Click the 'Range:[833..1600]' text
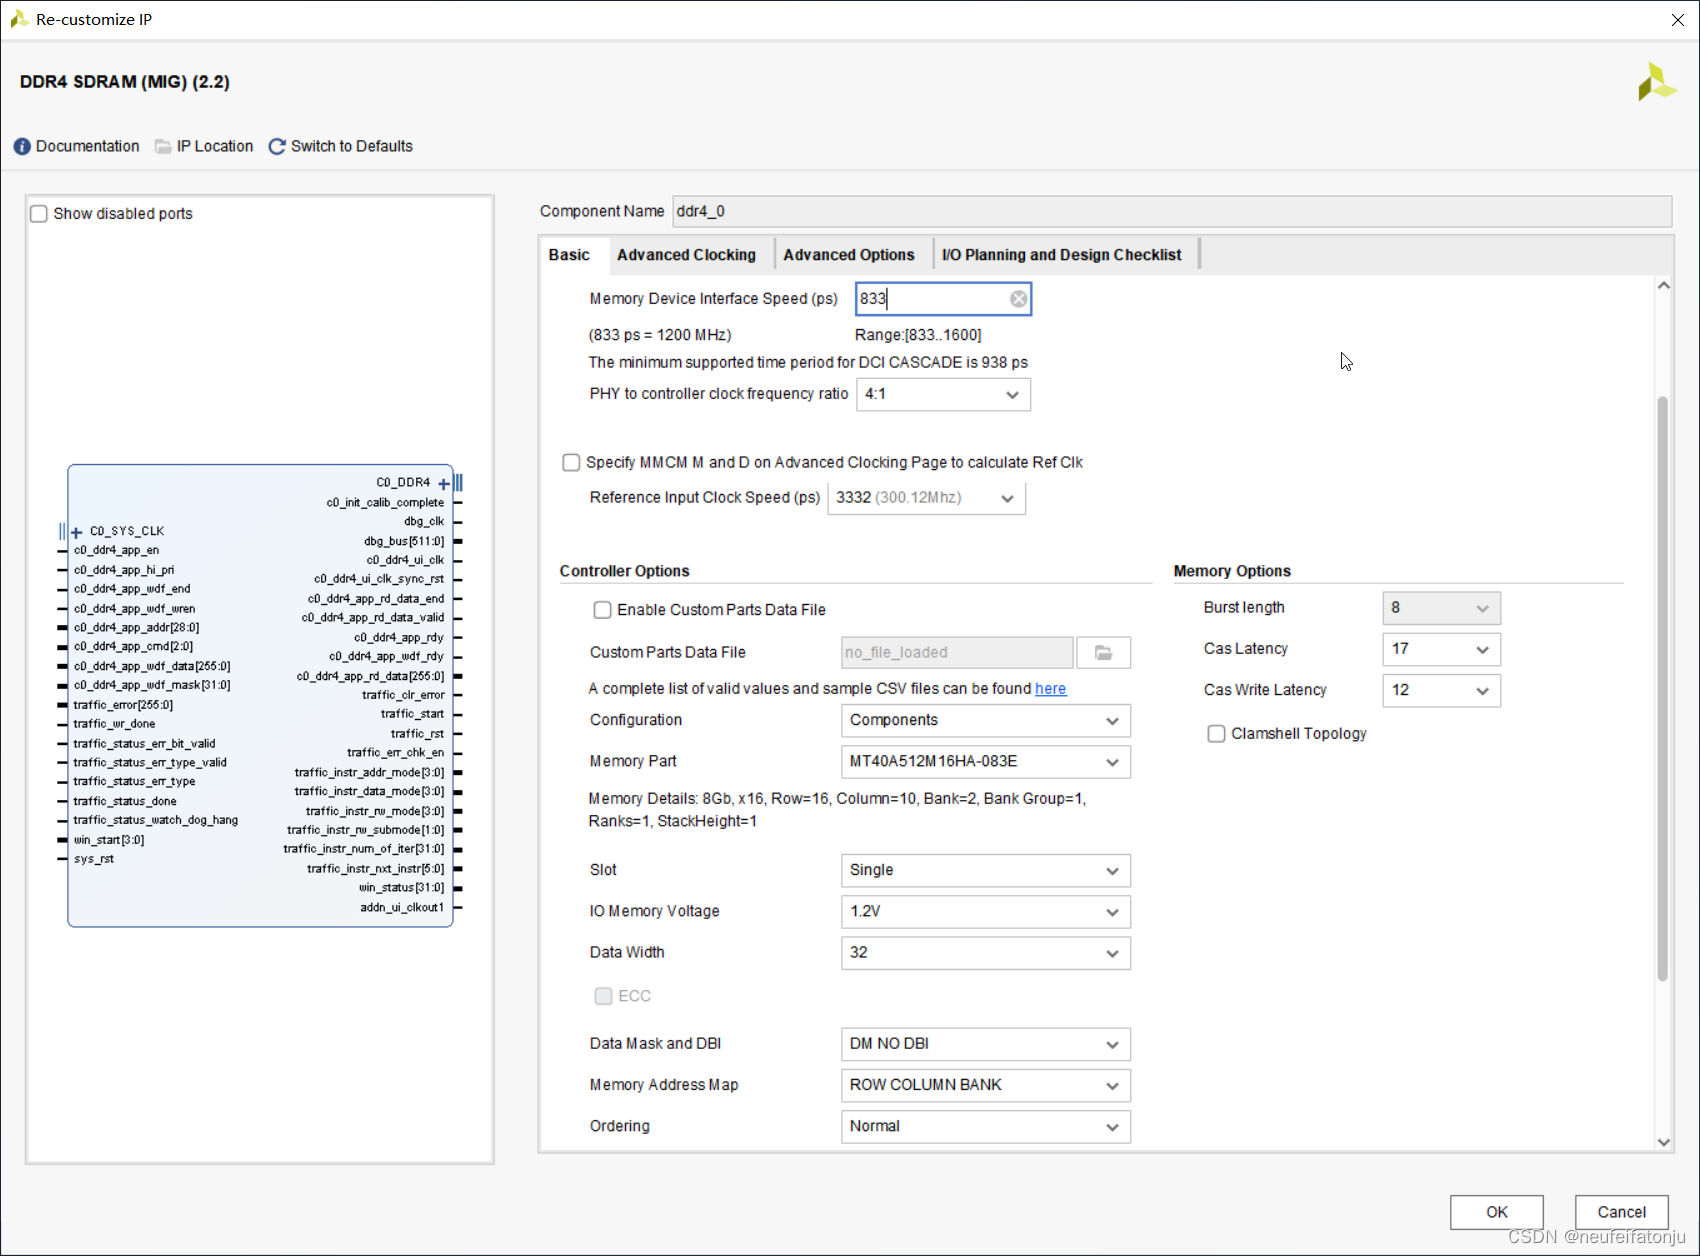Image resolution: width=1700 pixels, height=1256 pixels. tap(918, 335)
